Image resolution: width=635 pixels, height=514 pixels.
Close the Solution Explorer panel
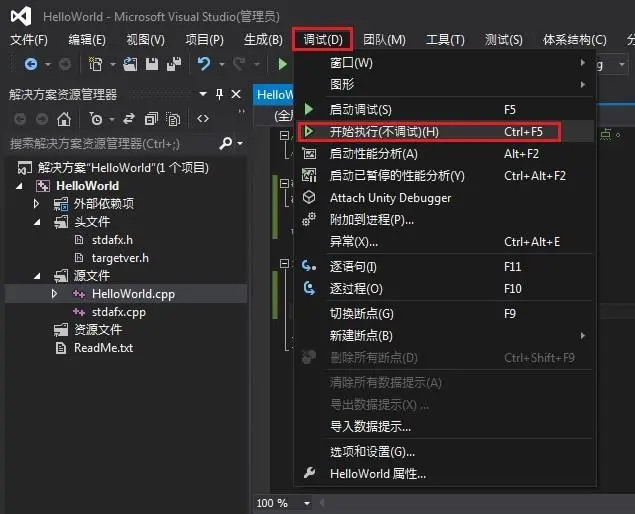[236, 94]
